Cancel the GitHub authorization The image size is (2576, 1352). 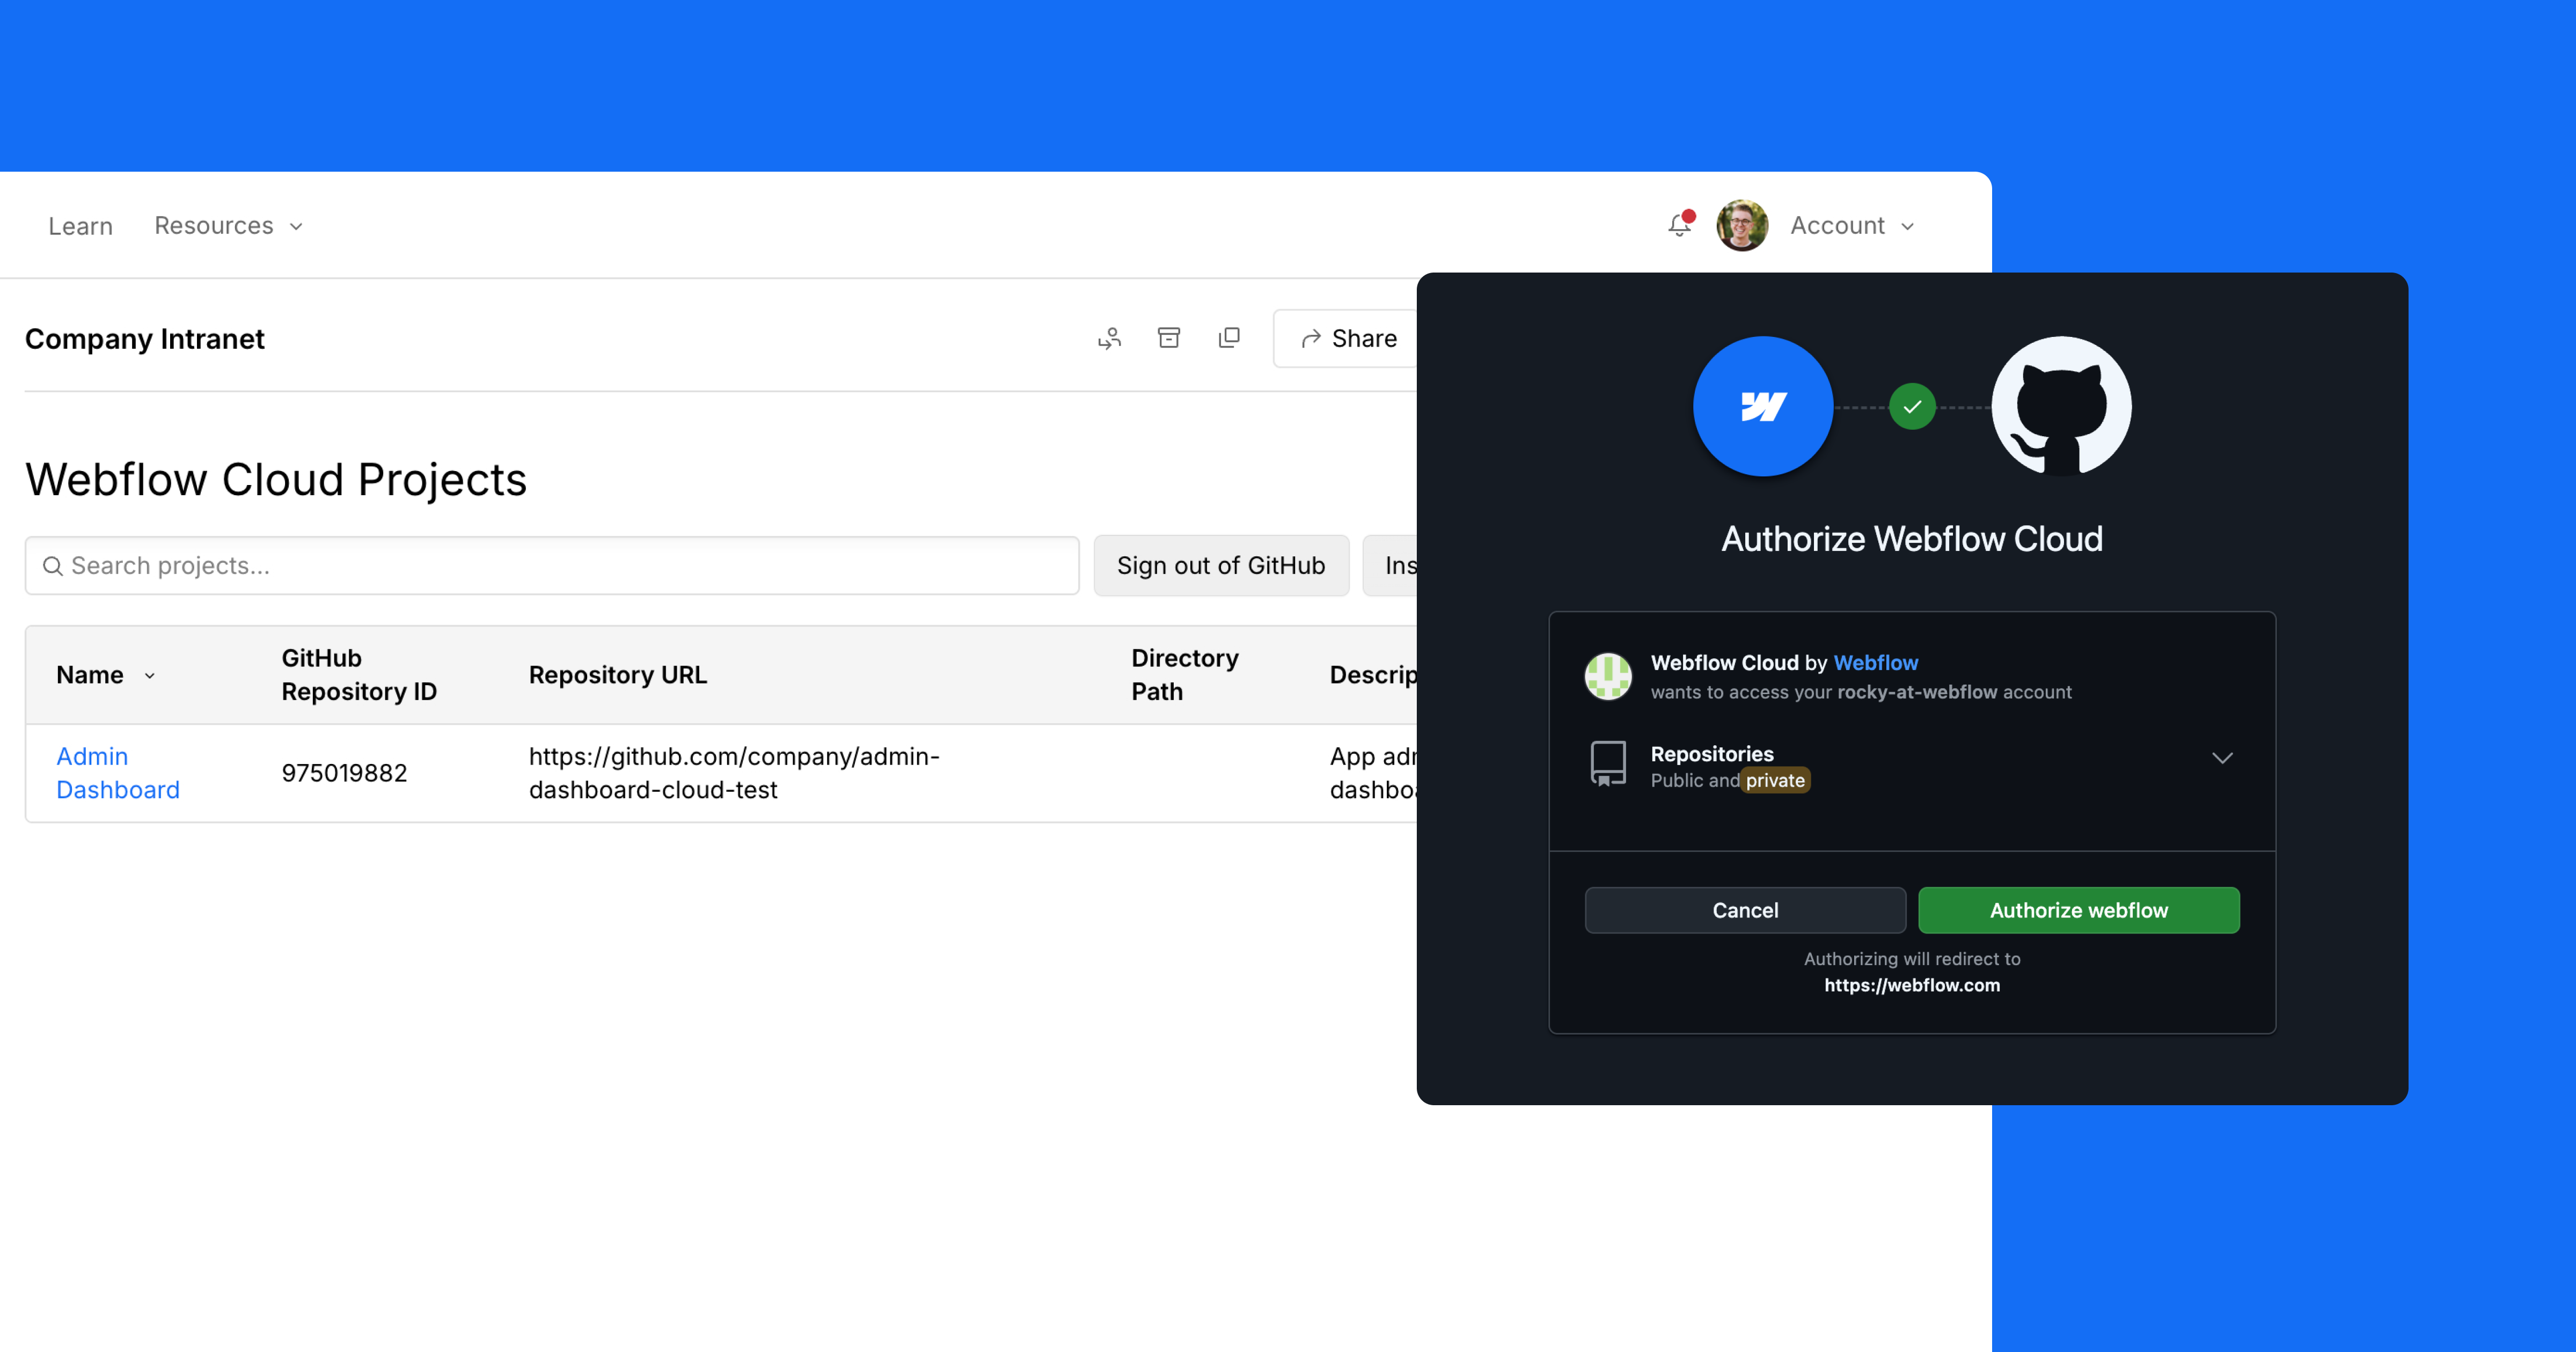1745,910
